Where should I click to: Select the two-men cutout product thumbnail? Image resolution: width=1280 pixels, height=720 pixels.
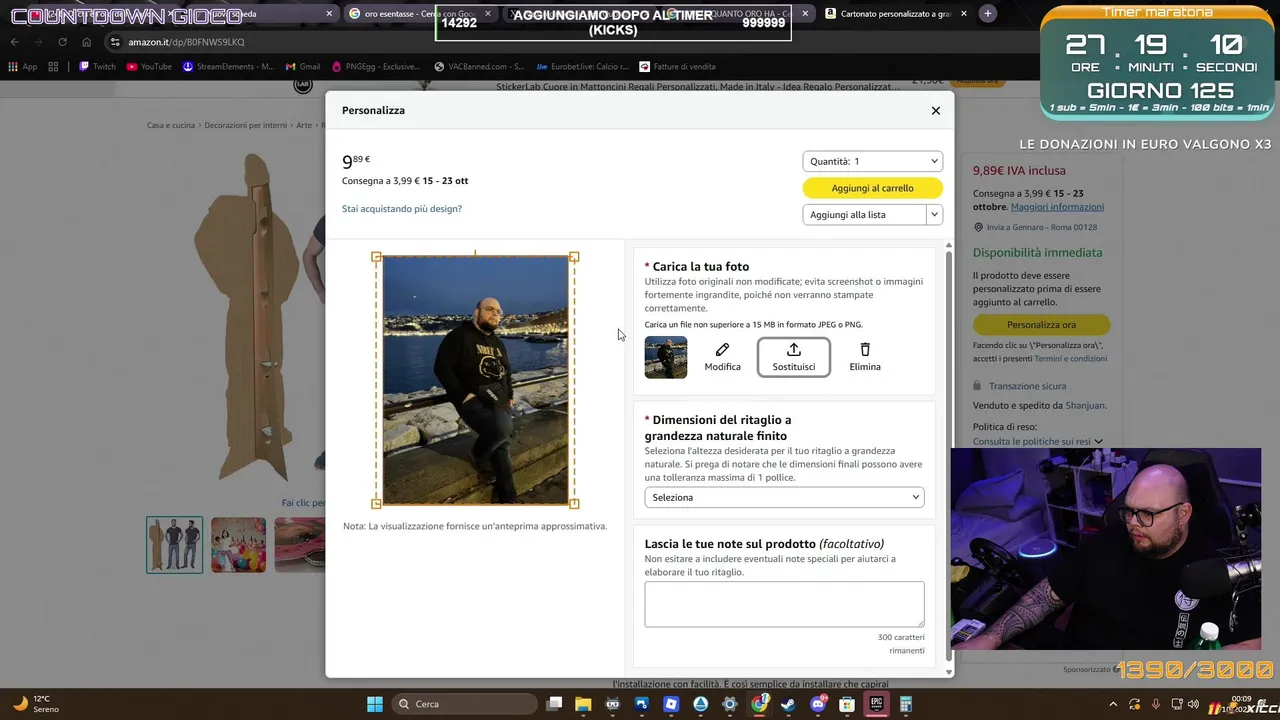[174, 545]
